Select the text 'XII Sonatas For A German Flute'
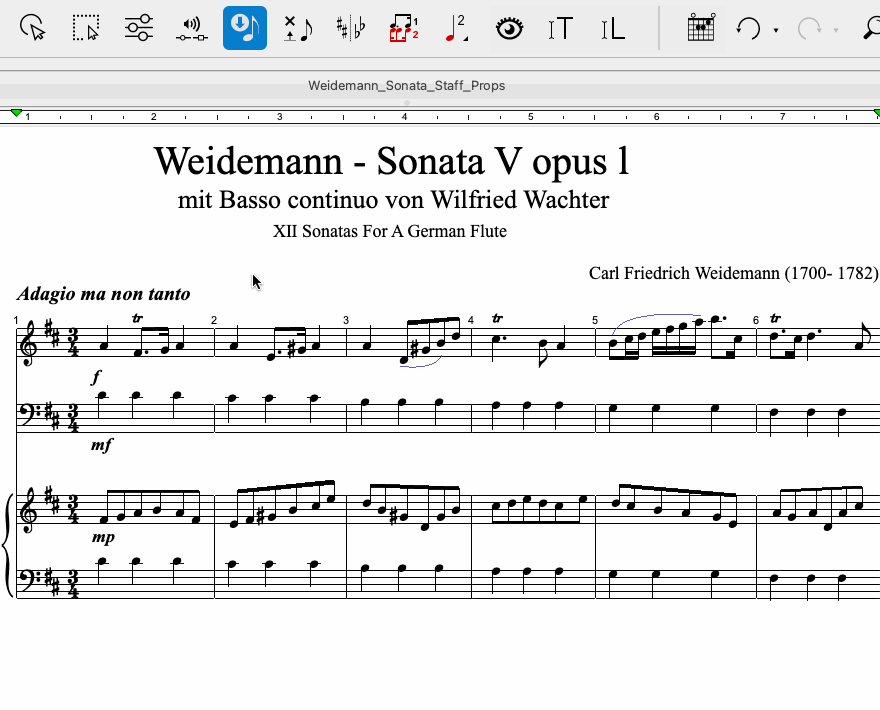Viewport: 880px width, 710px height. [x=390, y=231]
